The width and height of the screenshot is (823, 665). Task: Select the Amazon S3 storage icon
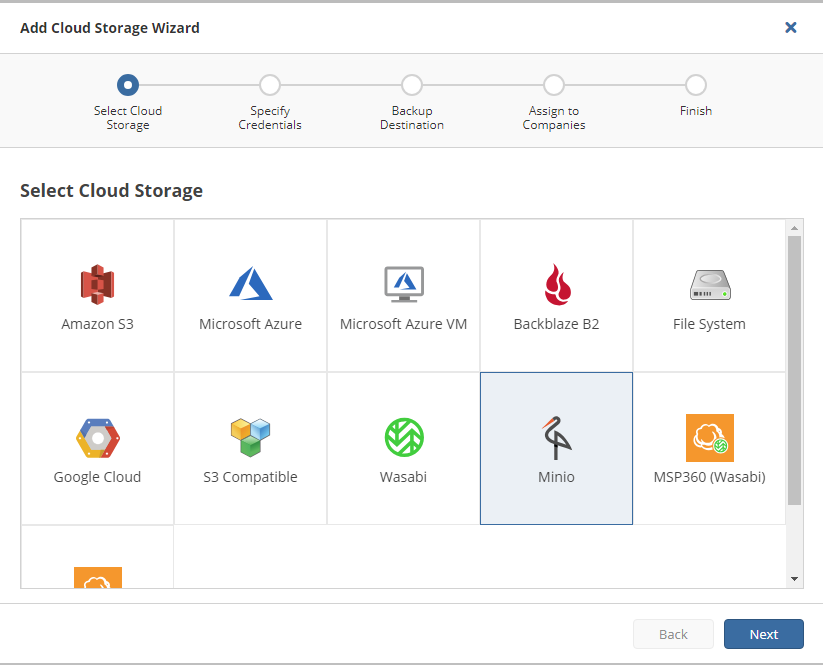pyautogui.click(x=98, y=284)
